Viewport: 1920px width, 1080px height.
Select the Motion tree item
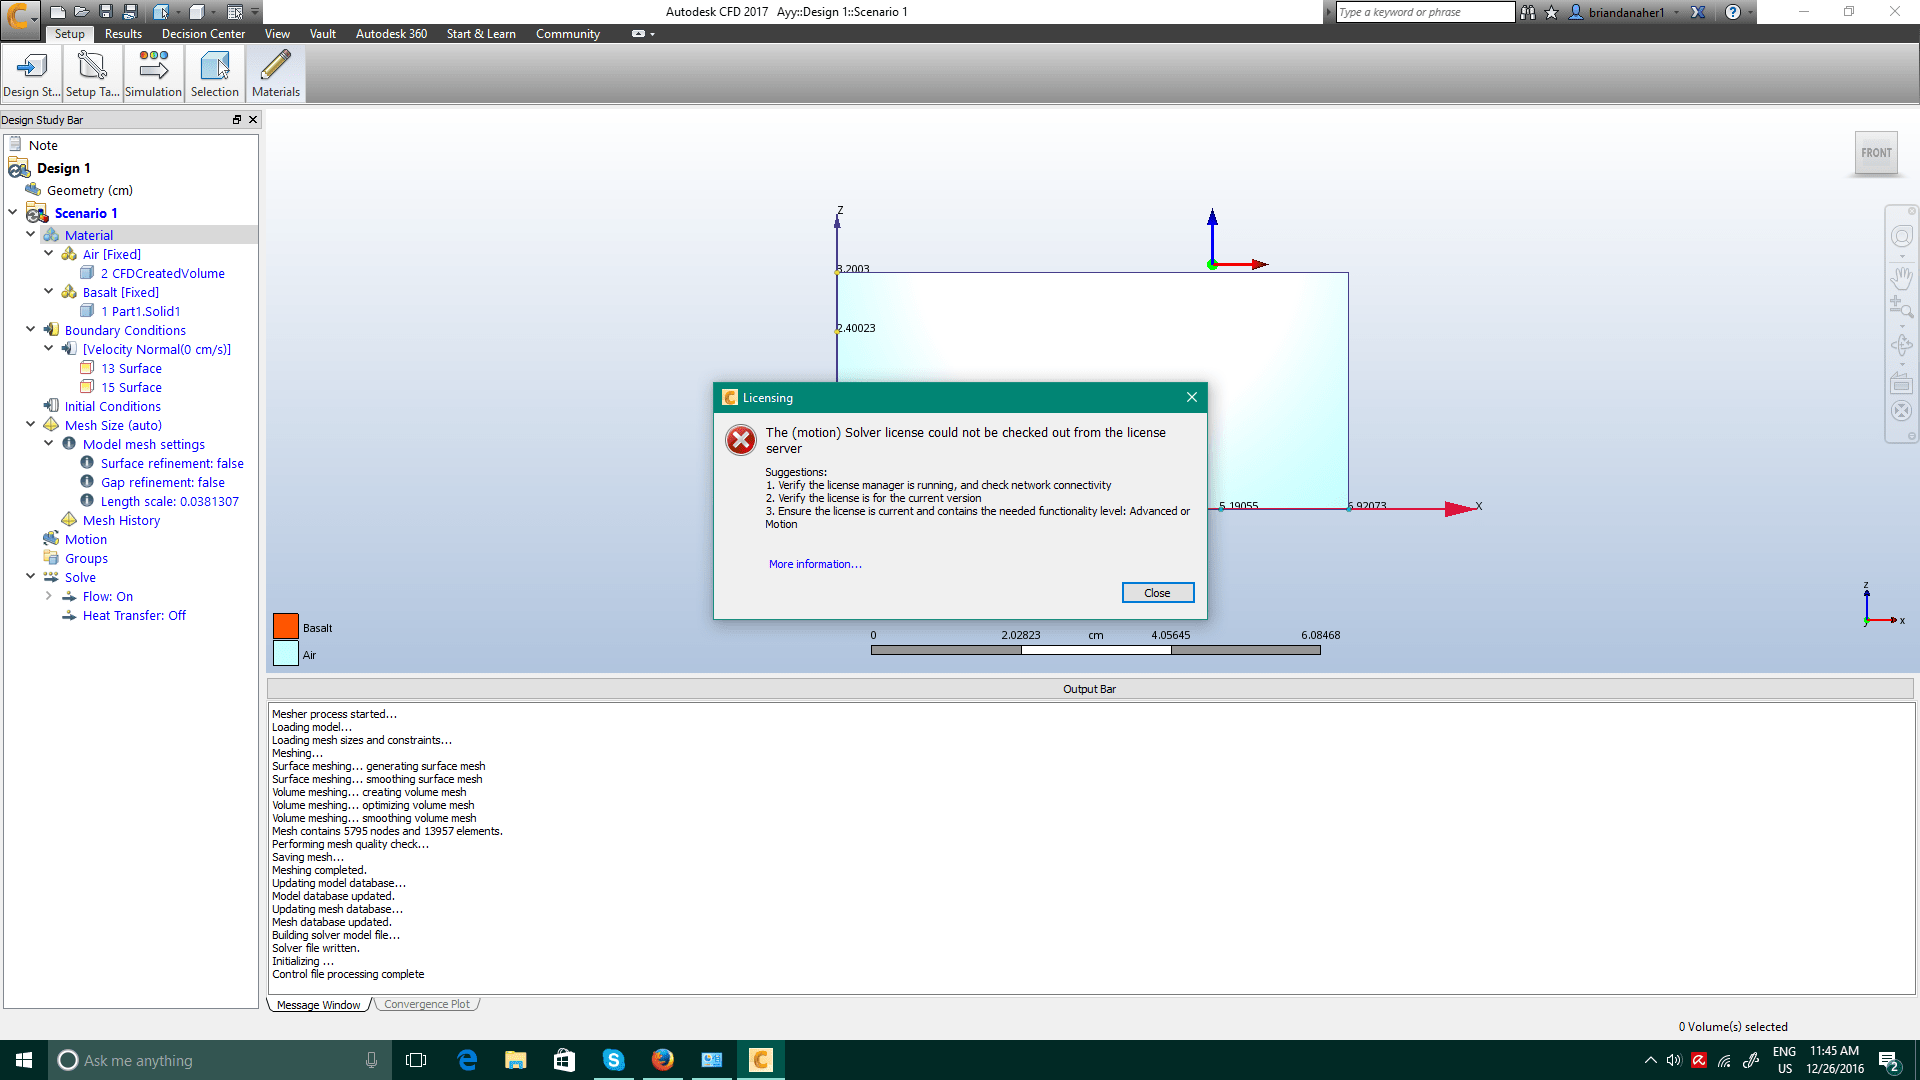(86, 539)
